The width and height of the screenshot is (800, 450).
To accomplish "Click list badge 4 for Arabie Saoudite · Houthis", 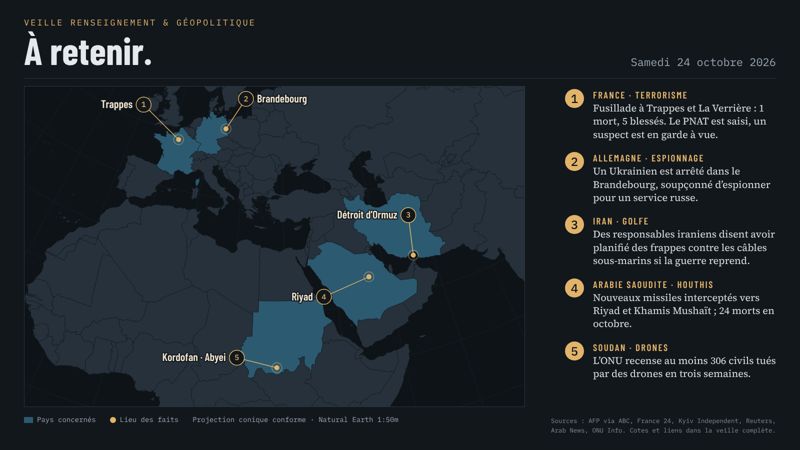I will click(x=574, y=288).
